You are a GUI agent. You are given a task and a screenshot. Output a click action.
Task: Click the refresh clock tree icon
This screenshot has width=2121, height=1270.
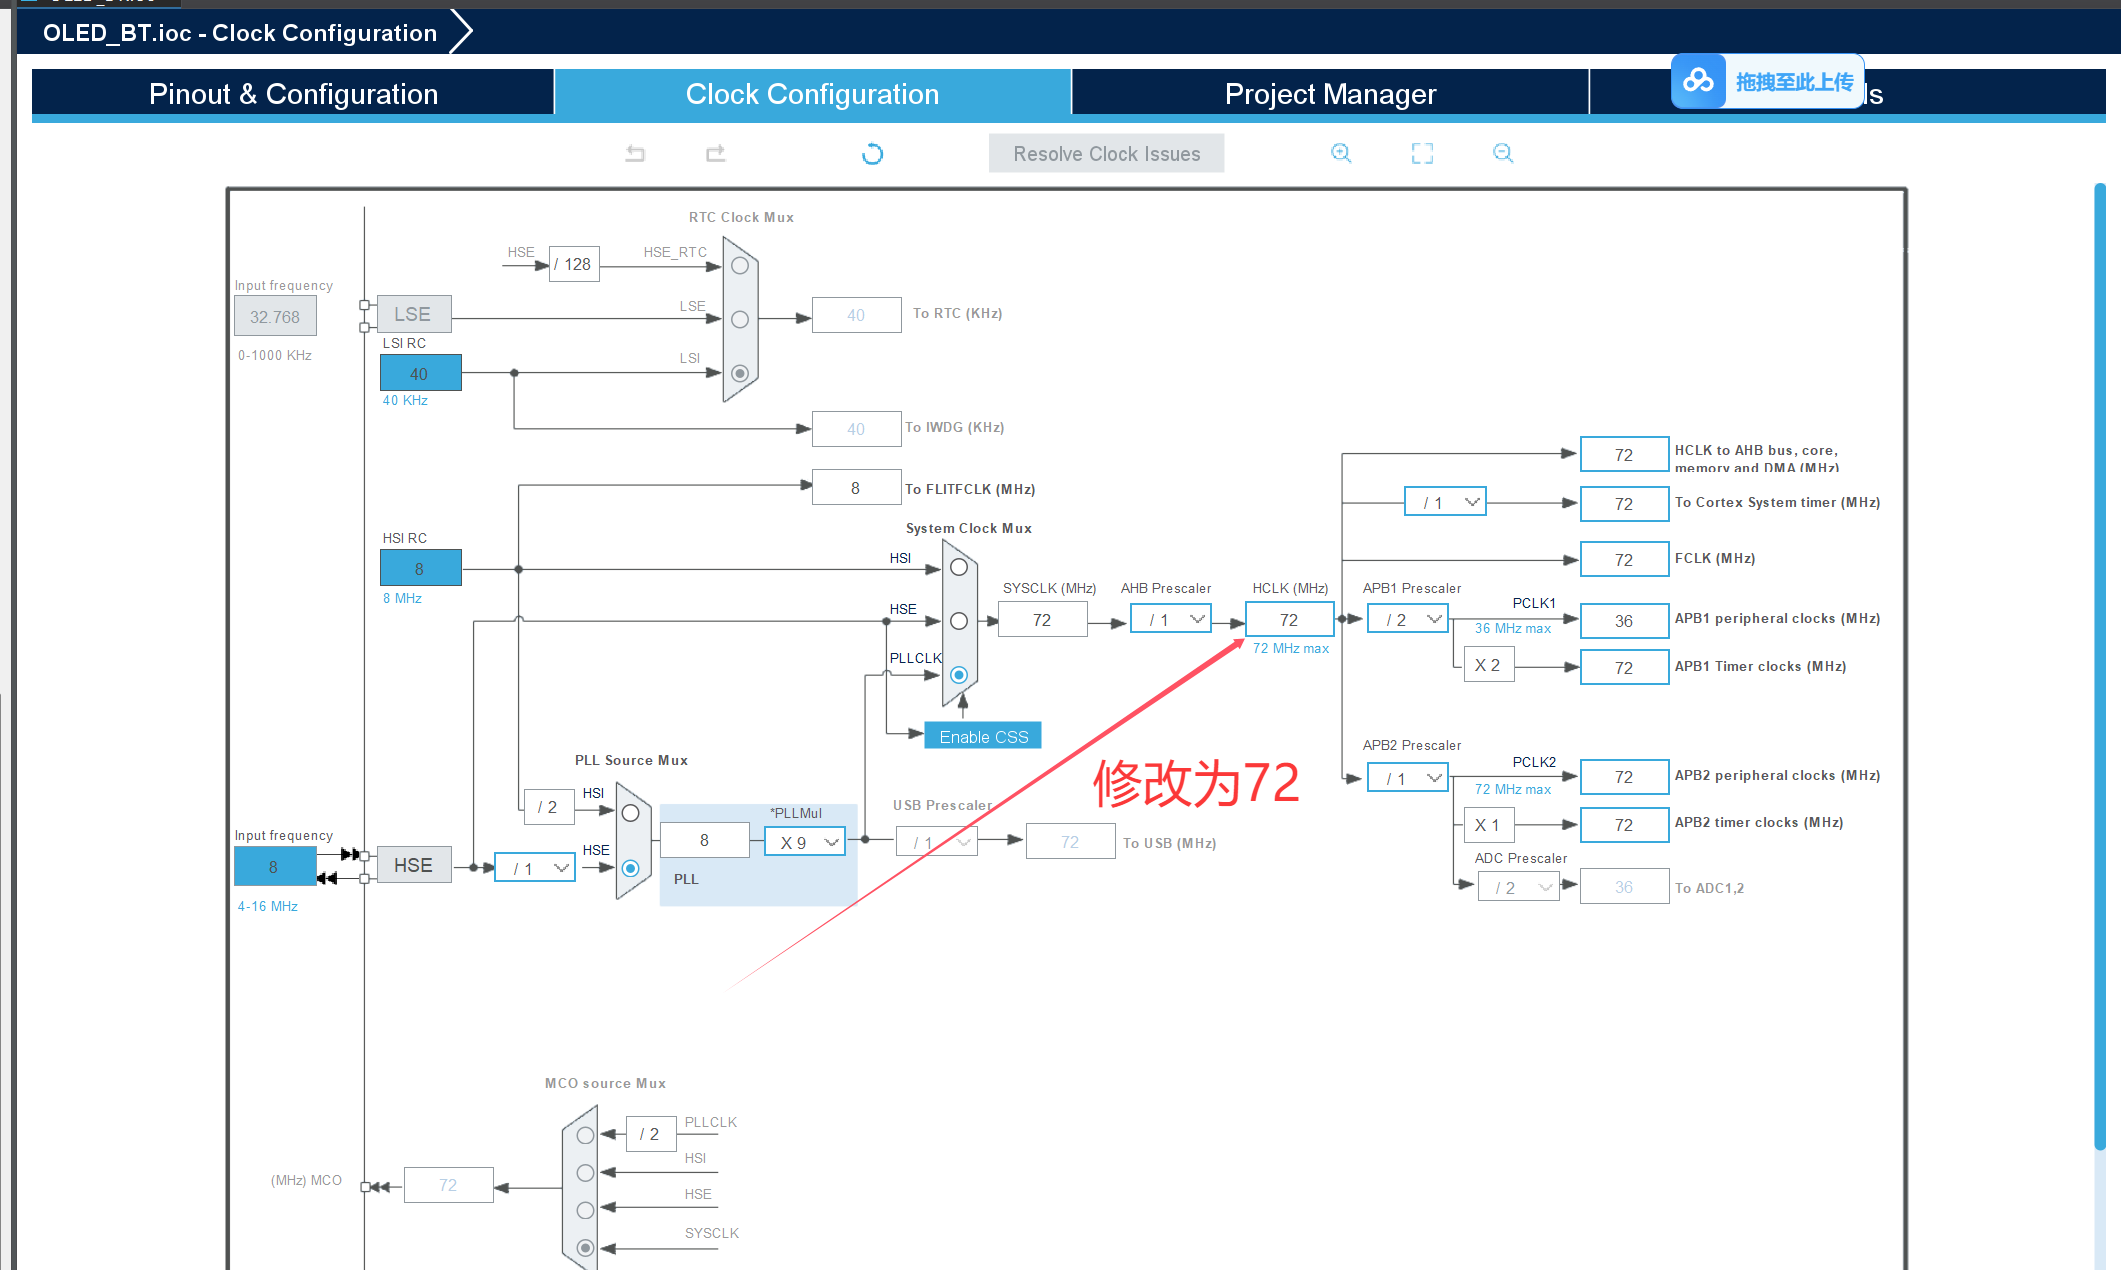(872, 154)
